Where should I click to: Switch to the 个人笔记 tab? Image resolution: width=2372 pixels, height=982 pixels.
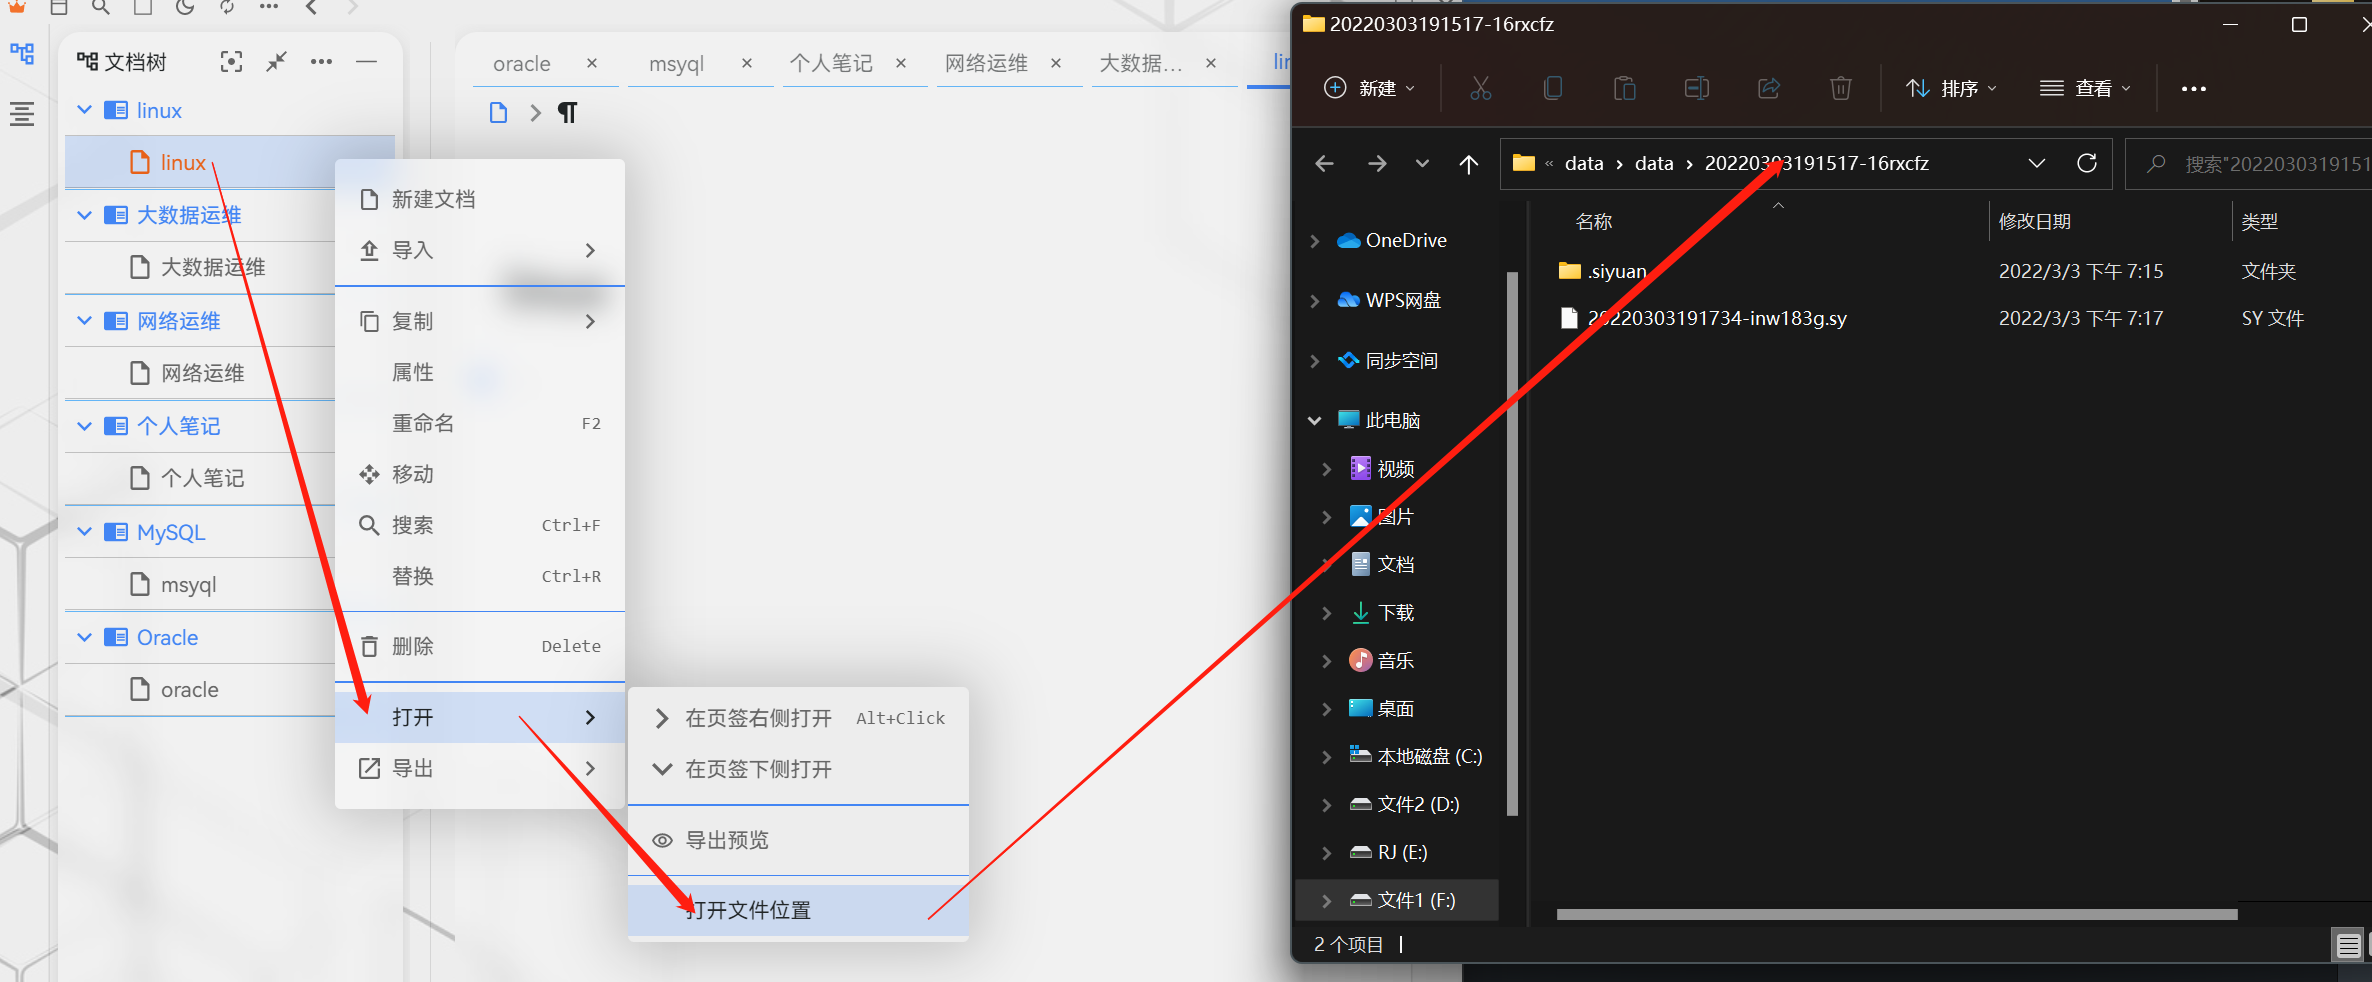pos(830,64)
